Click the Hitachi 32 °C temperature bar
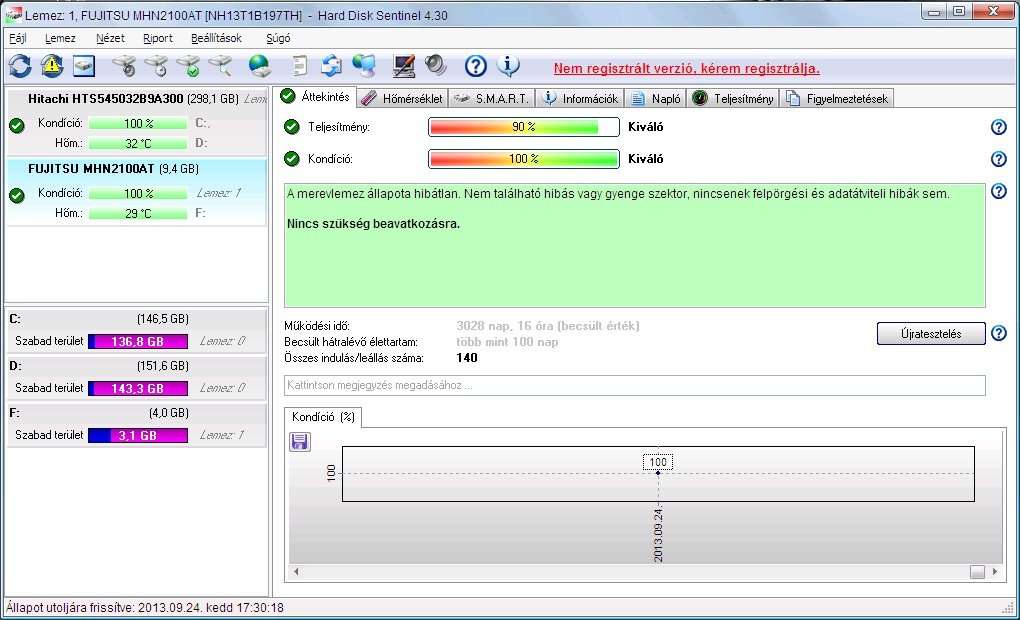The image size is (1020, 620). click(x=138, y=143)
